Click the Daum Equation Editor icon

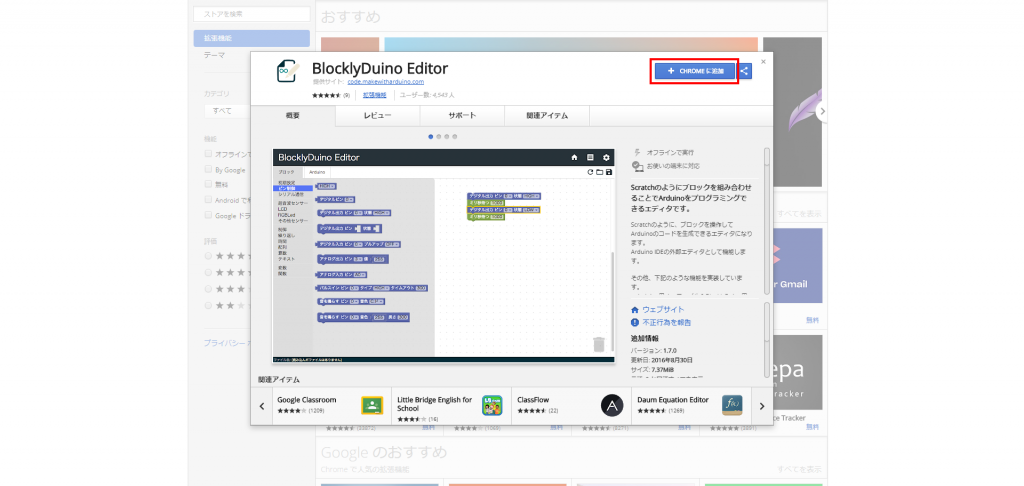tap(731, 405)
